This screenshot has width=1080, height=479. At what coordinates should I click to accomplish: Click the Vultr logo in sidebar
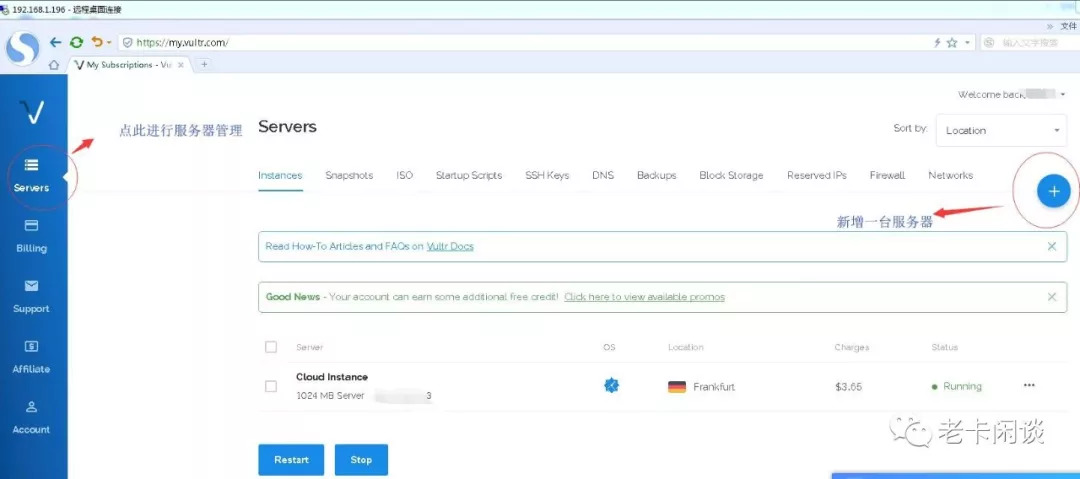click(x=32, y=112)
